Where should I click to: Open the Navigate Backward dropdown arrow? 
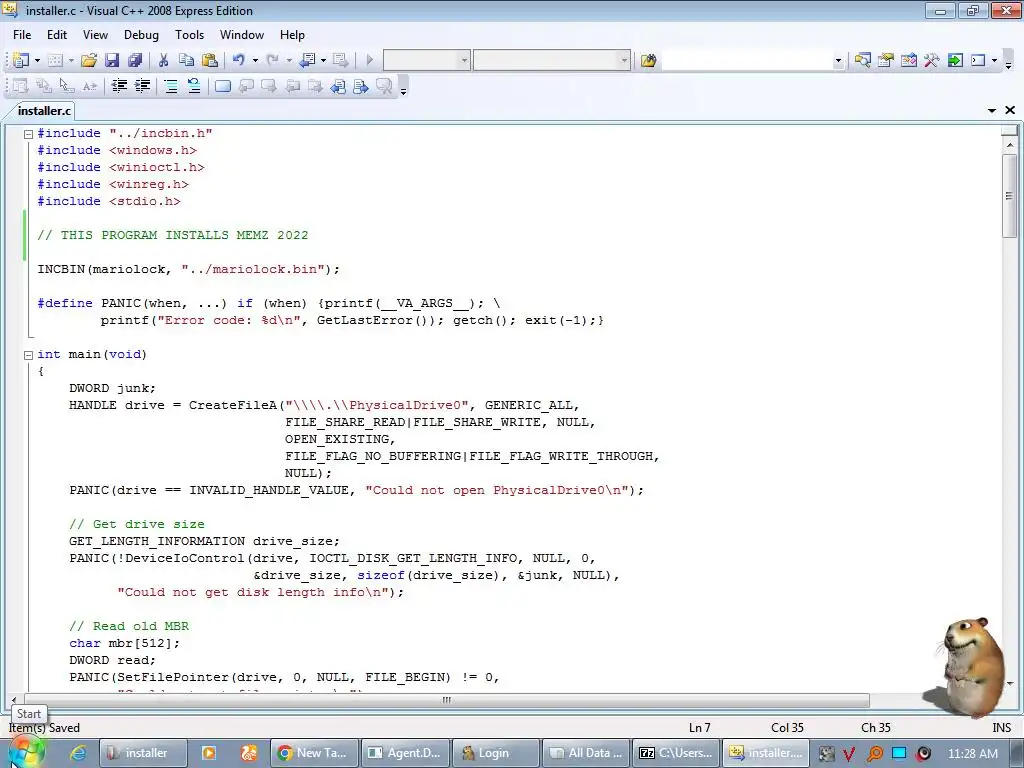(x=323, y=61)
